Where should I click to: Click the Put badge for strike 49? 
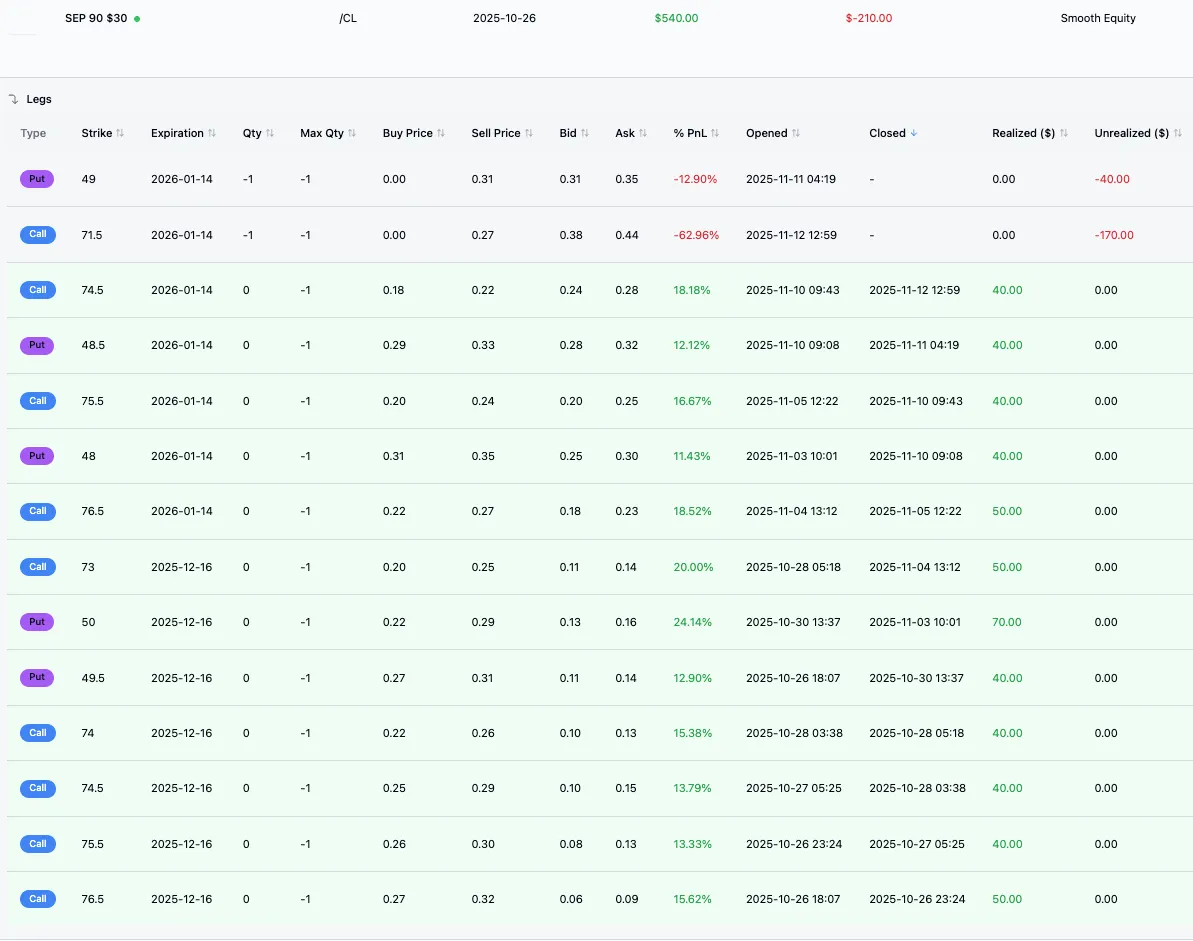click(x=37, y=180)
